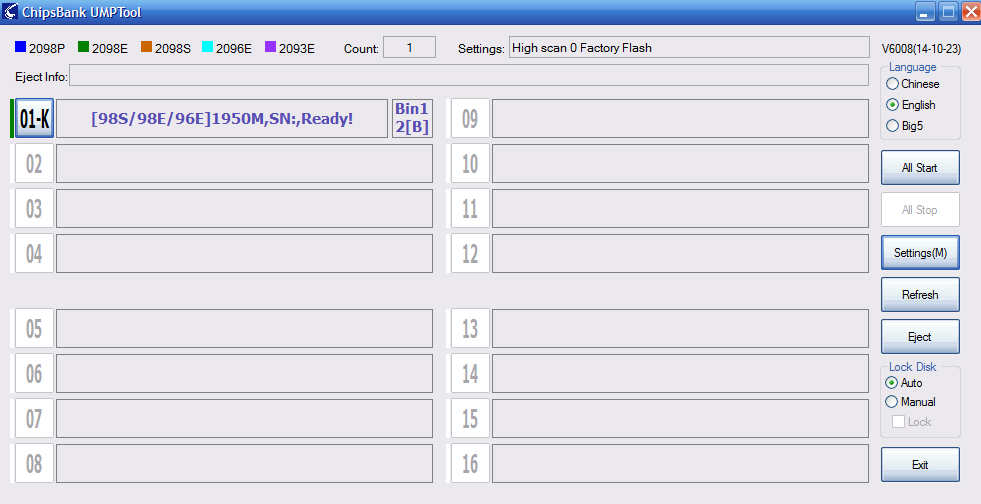
Task: Click port 12 slot button
Action: (x=470, y=254)
